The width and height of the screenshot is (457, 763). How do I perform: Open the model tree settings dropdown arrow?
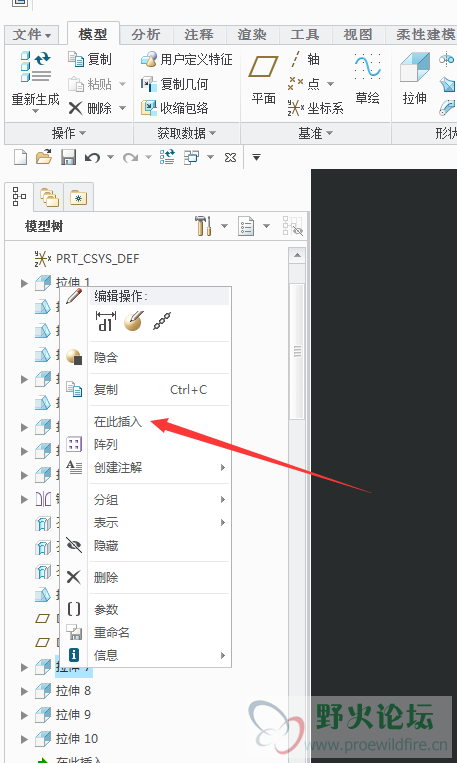click(x=224, y=226)
